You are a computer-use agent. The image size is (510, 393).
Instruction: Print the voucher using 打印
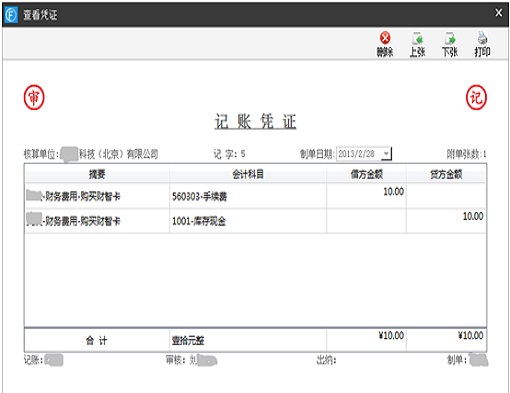(482, 44)
